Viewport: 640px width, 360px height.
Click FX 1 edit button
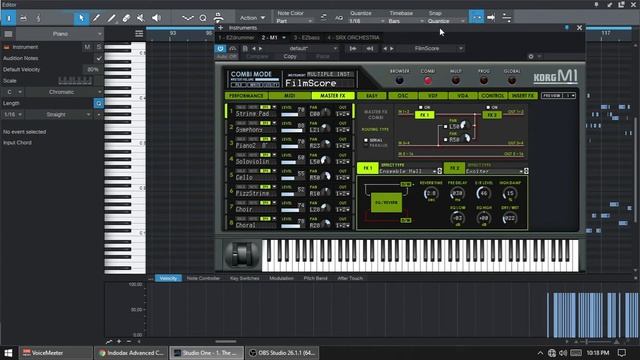[x=367, y=168]
